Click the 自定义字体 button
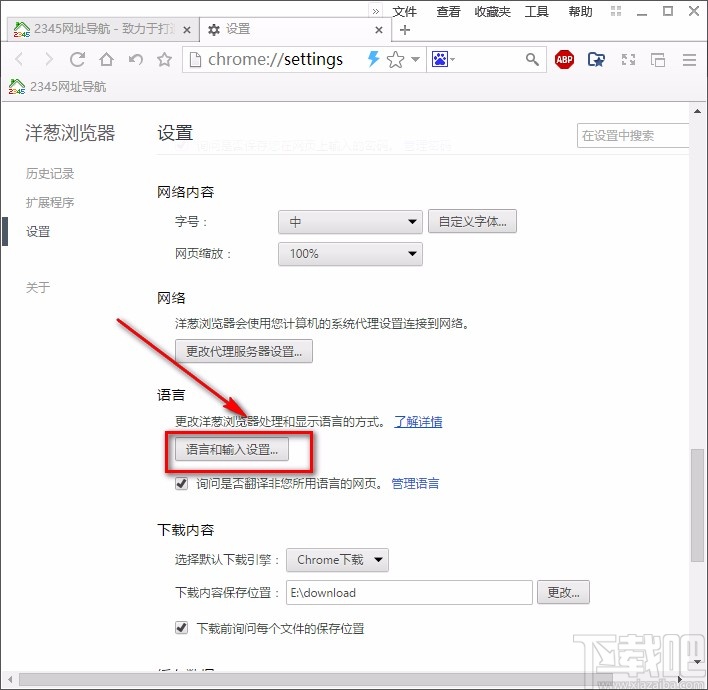708x690 pixels. [x=472, y=221]
